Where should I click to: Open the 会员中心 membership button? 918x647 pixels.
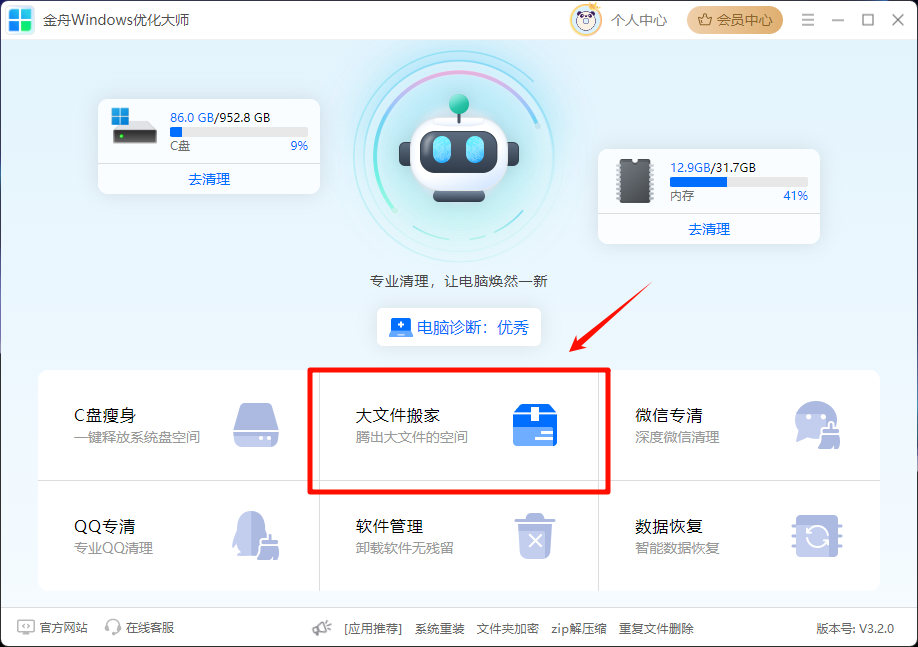(x=735, y=20)
